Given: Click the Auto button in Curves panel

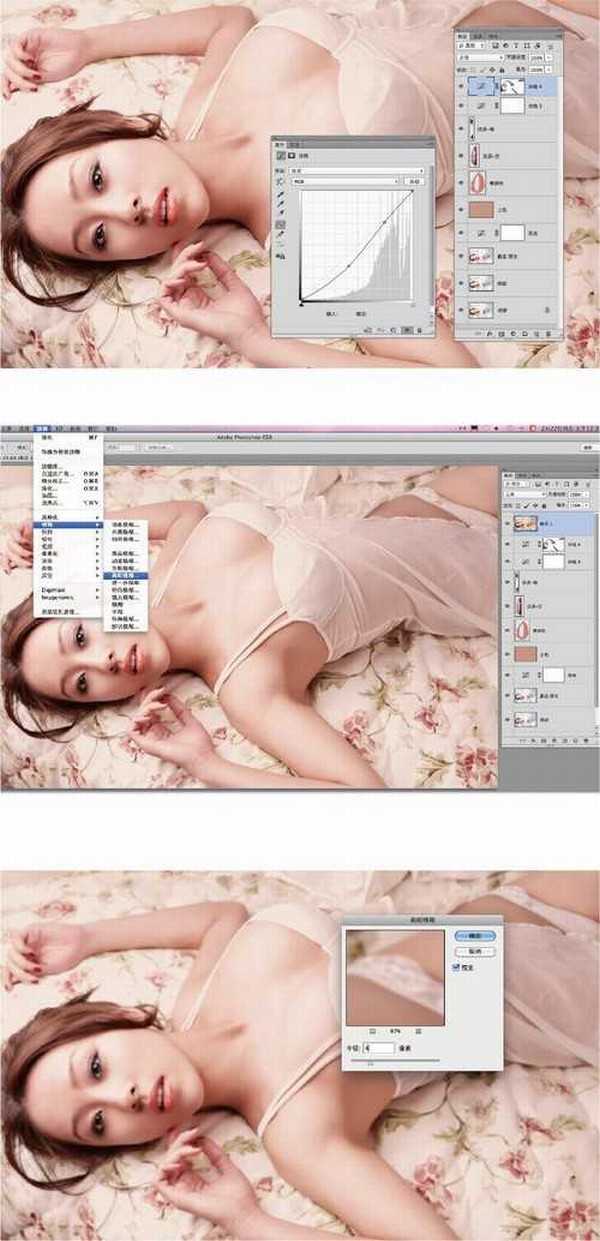Looking at the screenshot, I should pyautogui.click(x=414, y=181).
